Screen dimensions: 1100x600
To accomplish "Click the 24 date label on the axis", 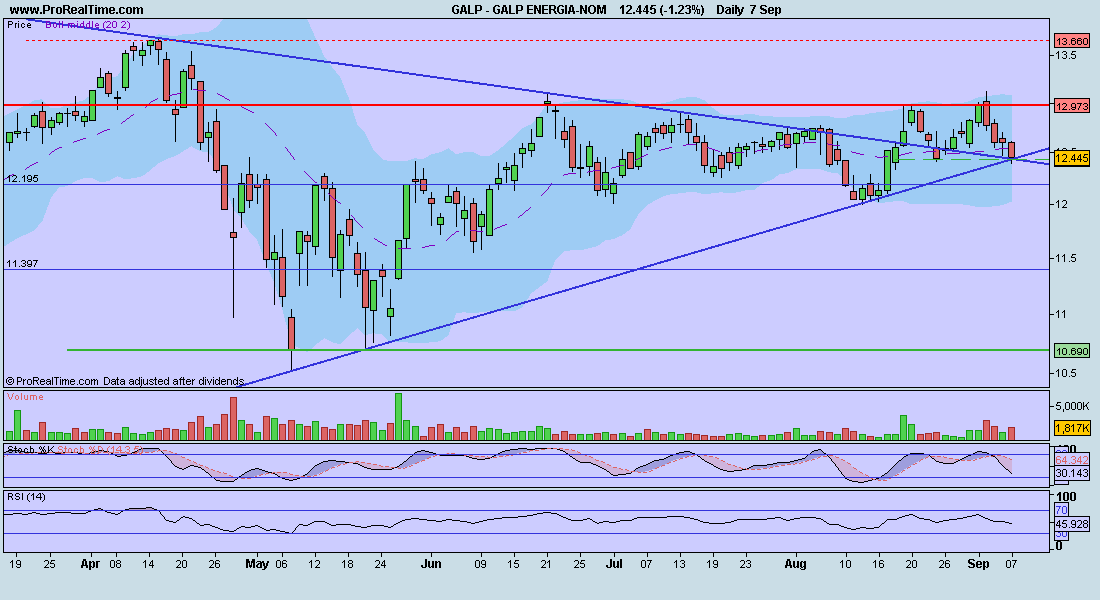I will click(x=380, y=564).
